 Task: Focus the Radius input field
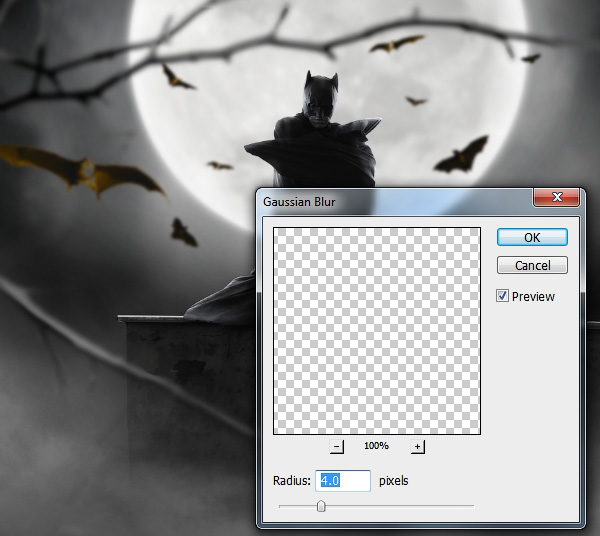[343, 481]
